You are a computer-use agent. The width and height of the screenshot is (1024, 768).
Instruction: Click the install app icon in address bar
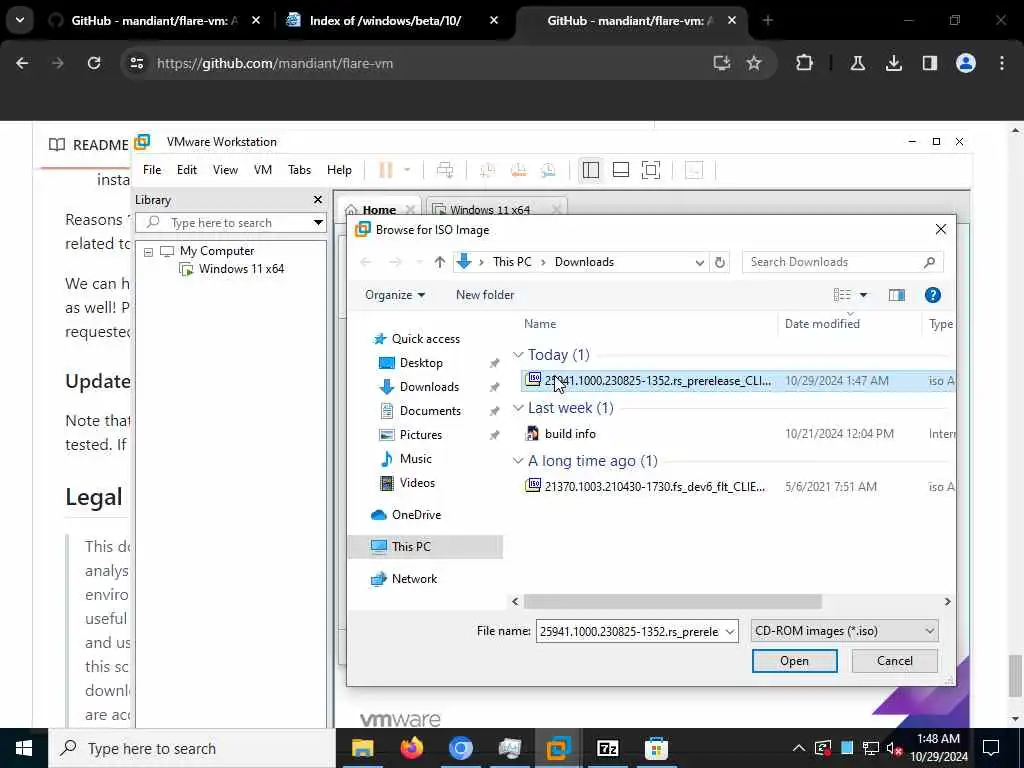tap(721, 63)
